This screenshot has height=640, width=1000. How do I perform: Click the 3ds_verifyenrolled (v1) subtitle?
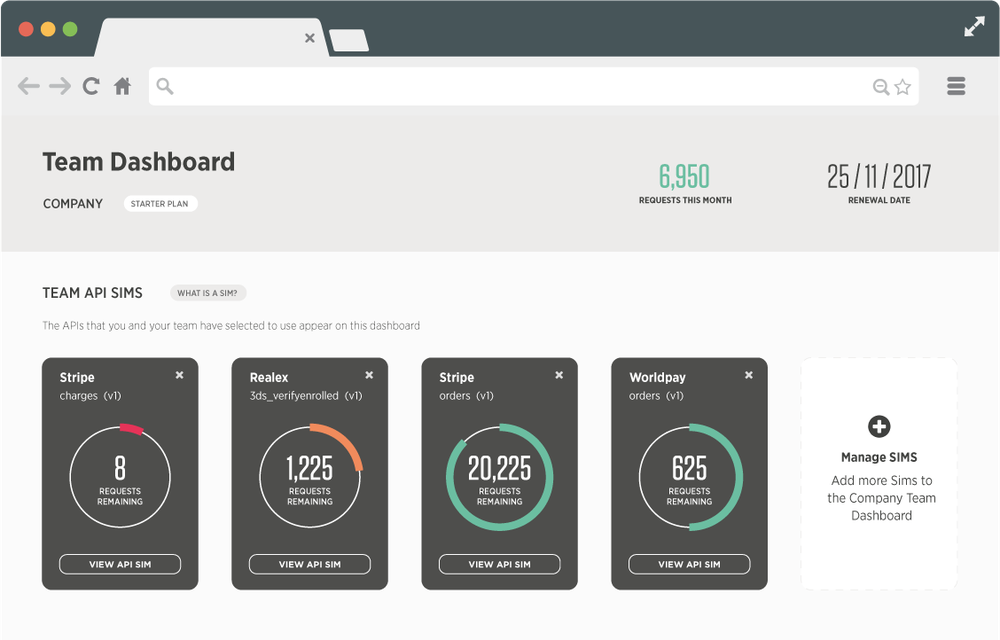coord(306,396)
